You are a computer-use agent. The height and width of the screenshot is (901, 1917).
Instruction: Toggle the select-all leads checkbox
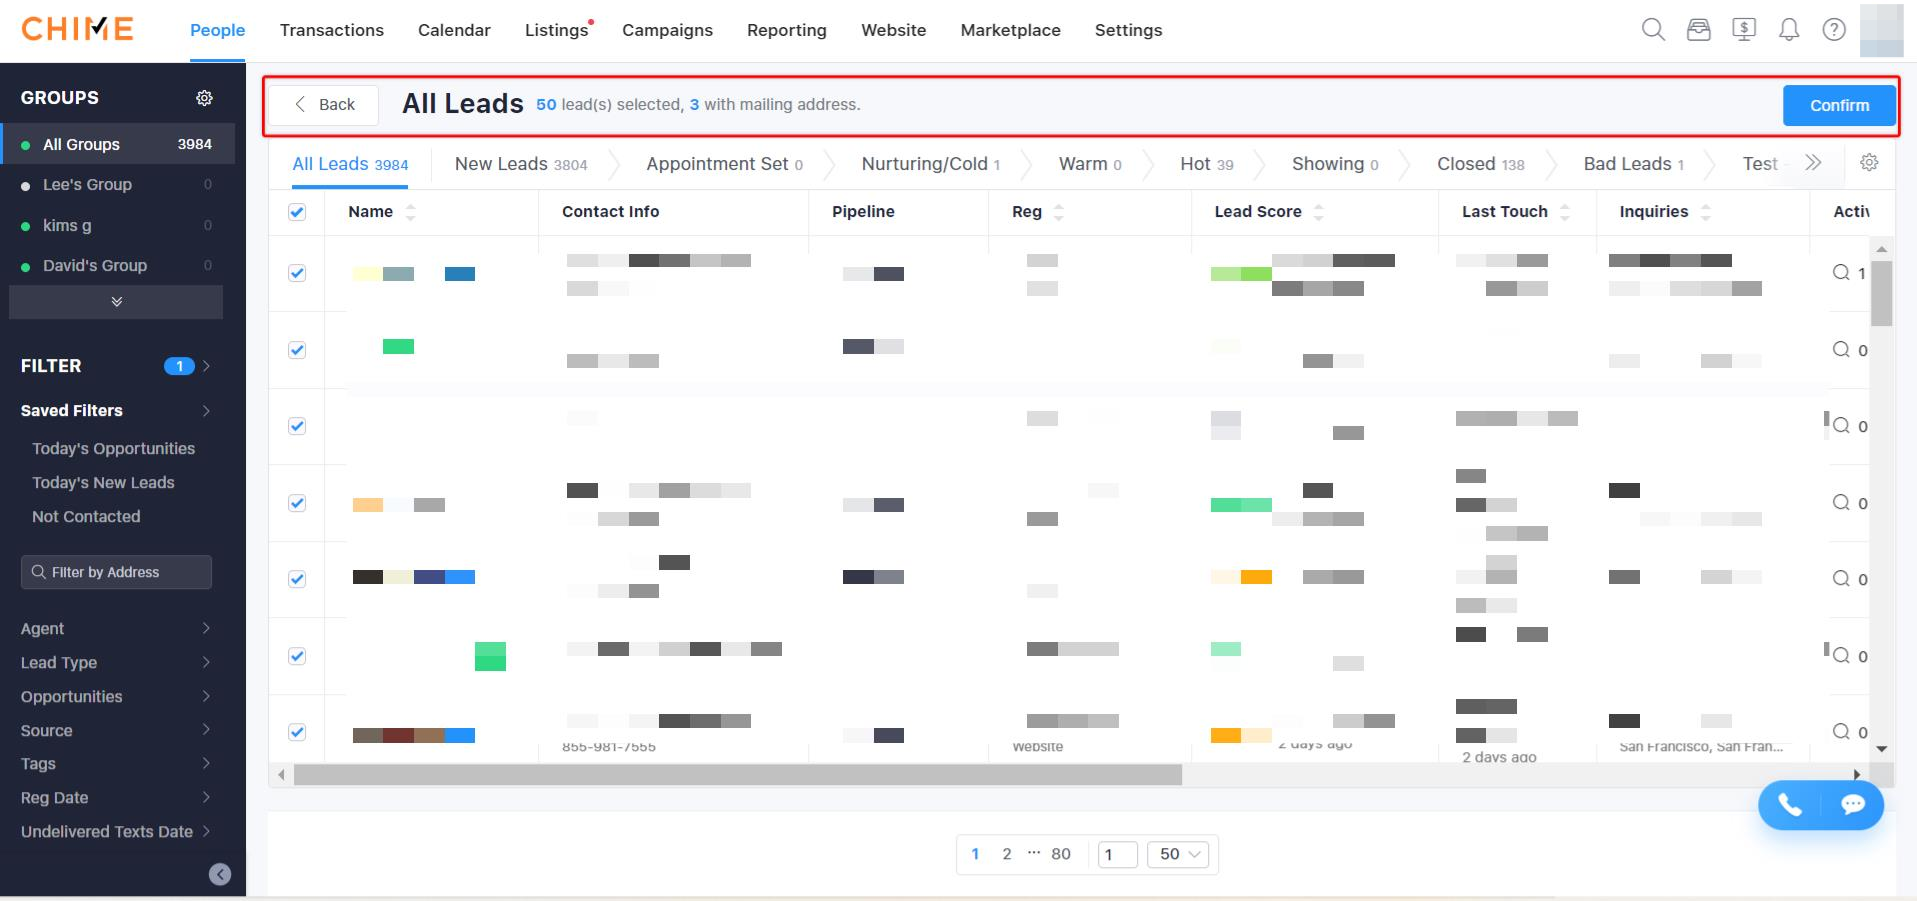pyautogui.click(x=297, y=212)
